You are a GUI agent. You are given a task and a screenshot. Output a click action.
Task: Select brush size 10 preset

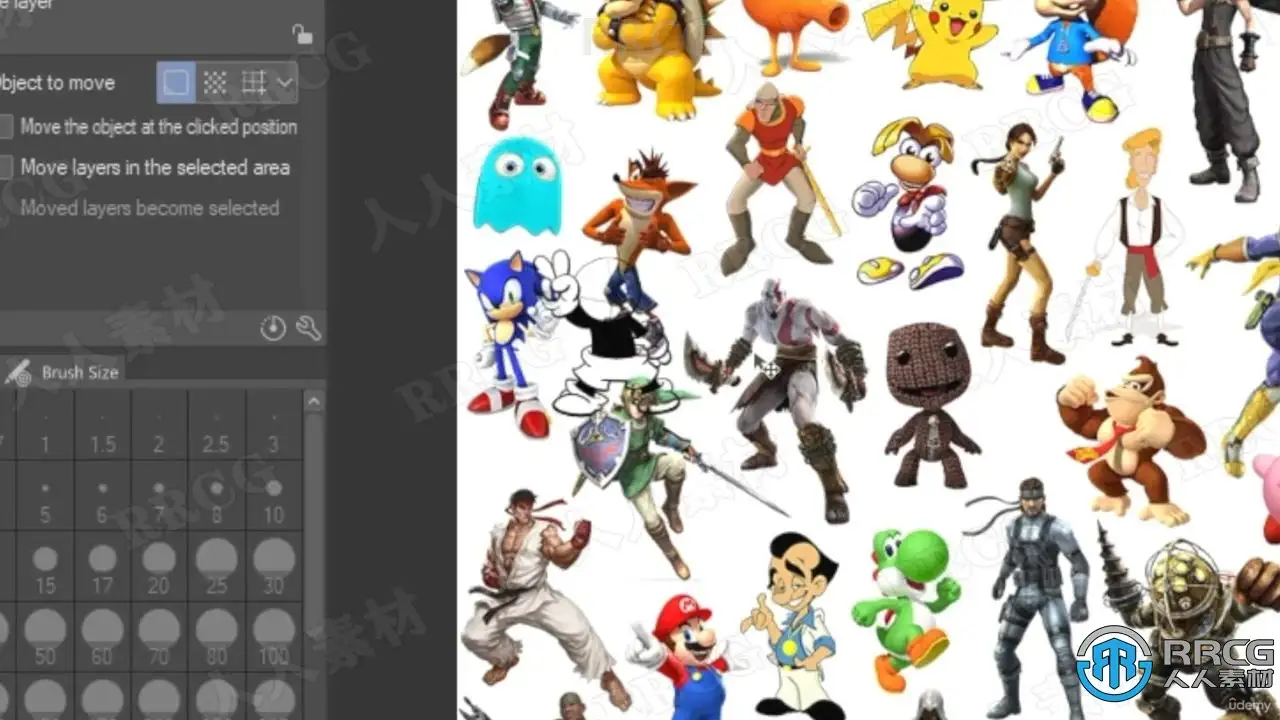click(274, 496)
